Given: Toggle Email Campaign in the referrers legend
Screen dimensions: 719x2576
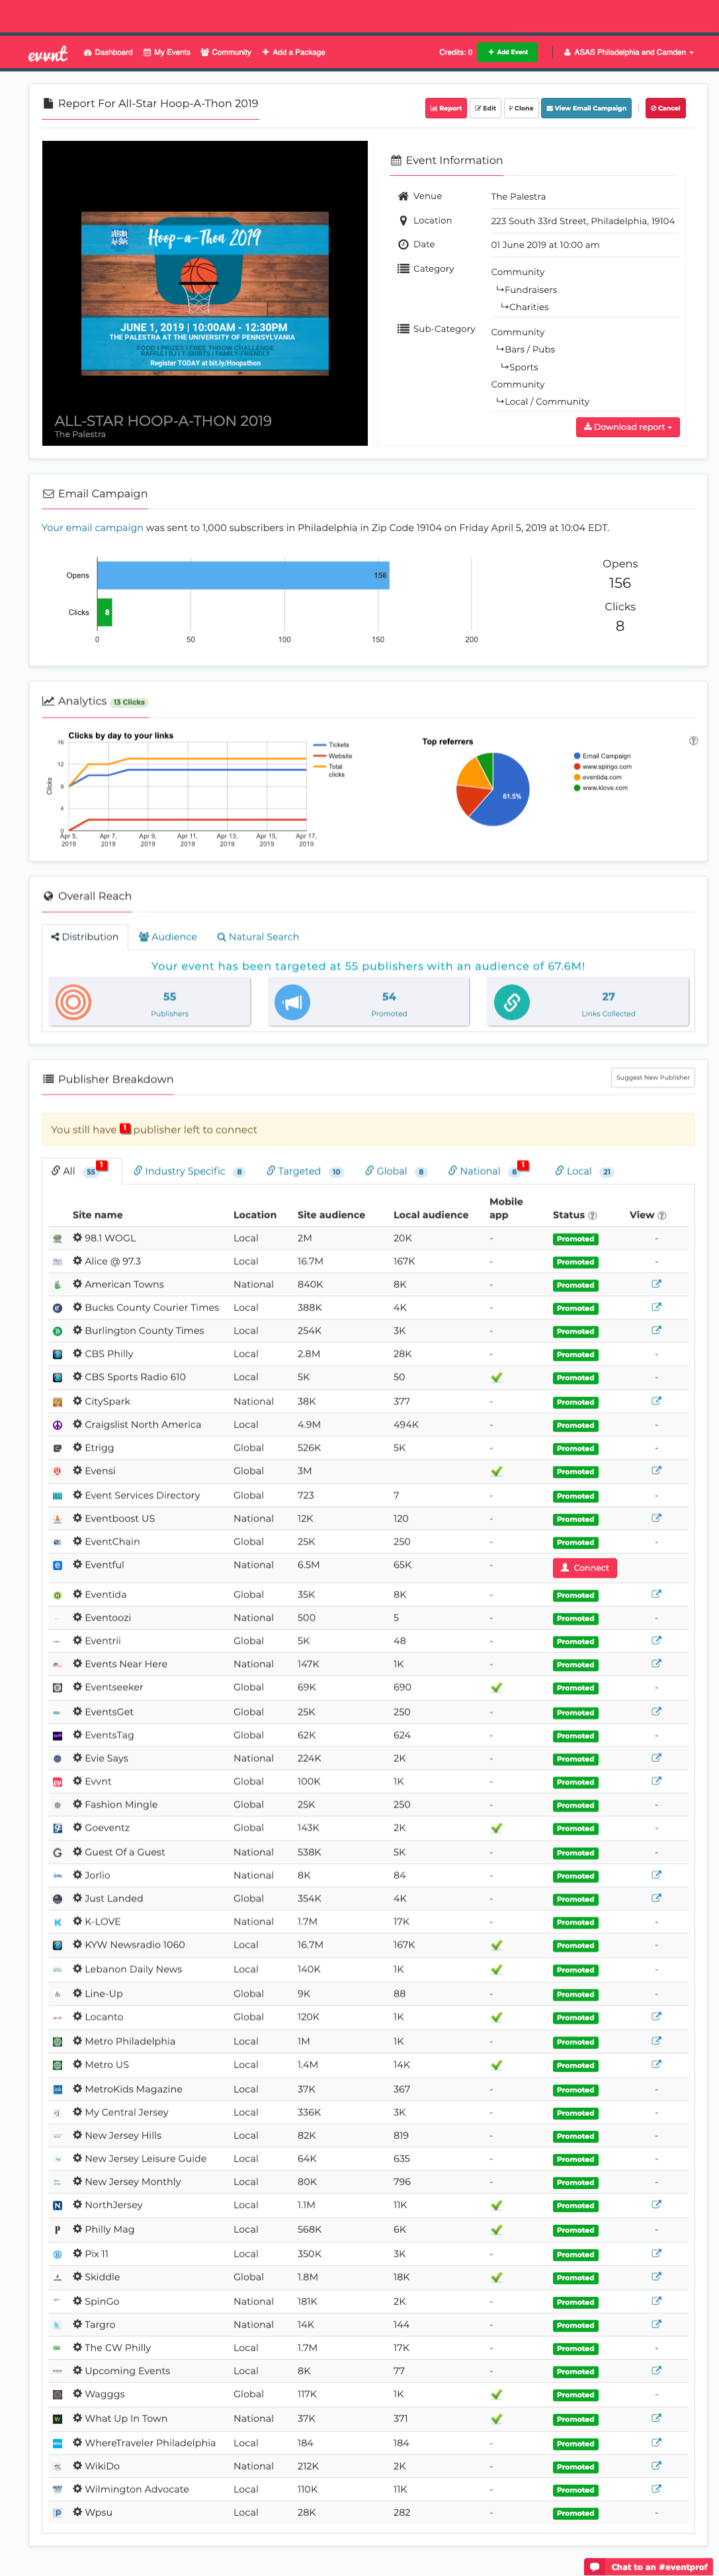Looking at the screenshot, I should [x=602, y=756].
